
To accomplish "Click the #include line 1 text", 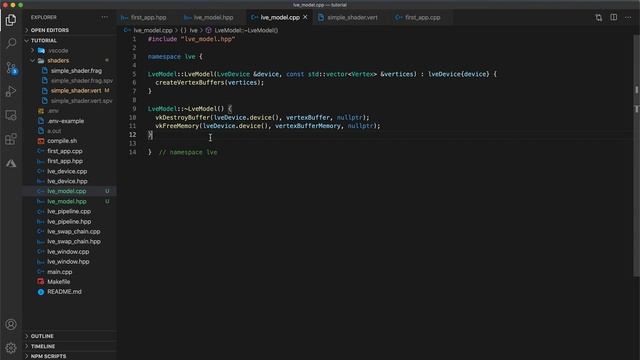I will pos(191,39).
